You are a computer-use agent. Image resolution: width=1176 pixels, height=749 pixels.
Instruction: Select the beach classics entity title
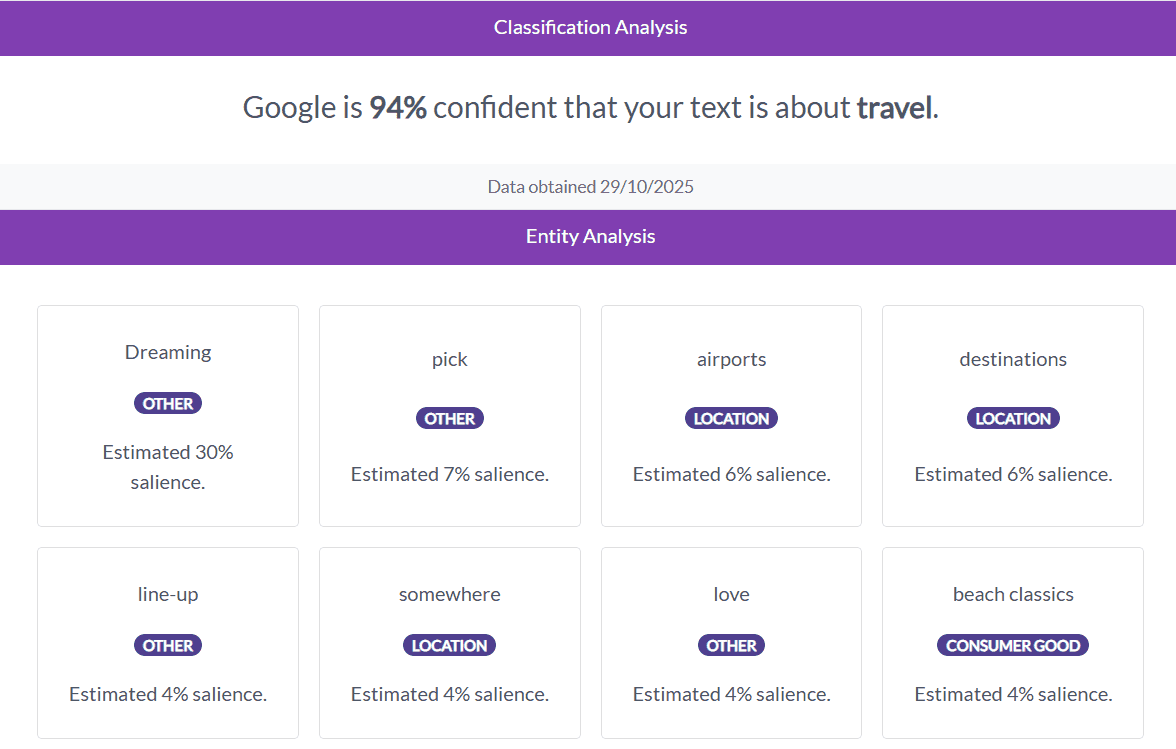pyautogui.click(x=1013, y=594)
